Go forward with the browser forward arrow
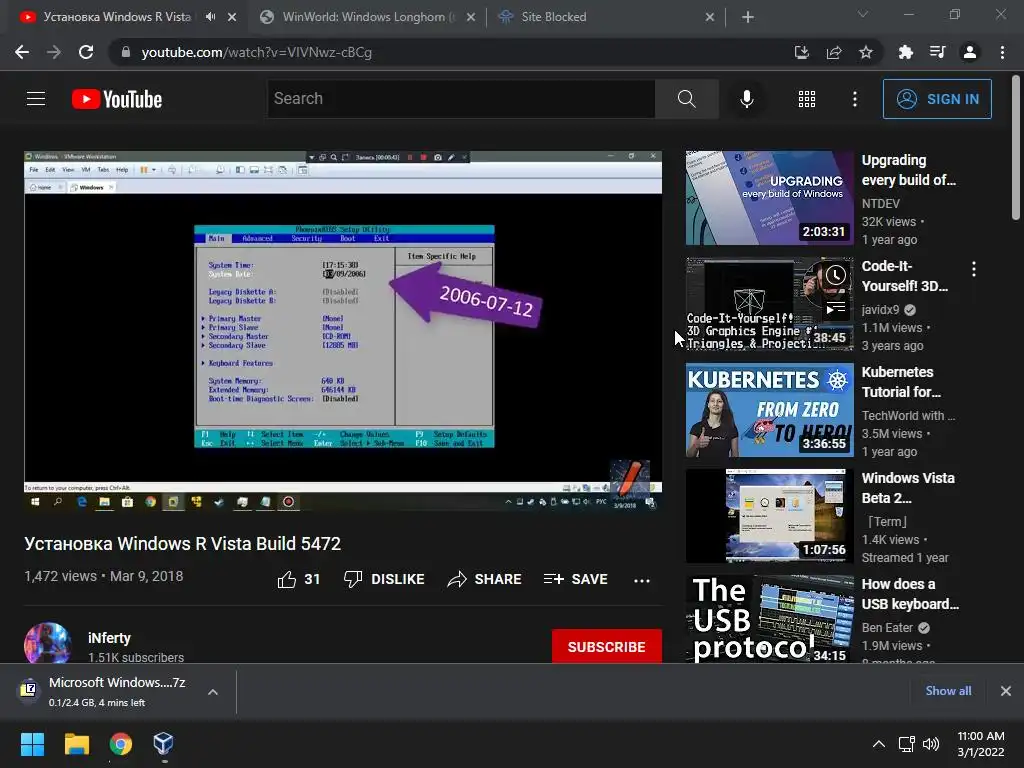 [54, 52]
